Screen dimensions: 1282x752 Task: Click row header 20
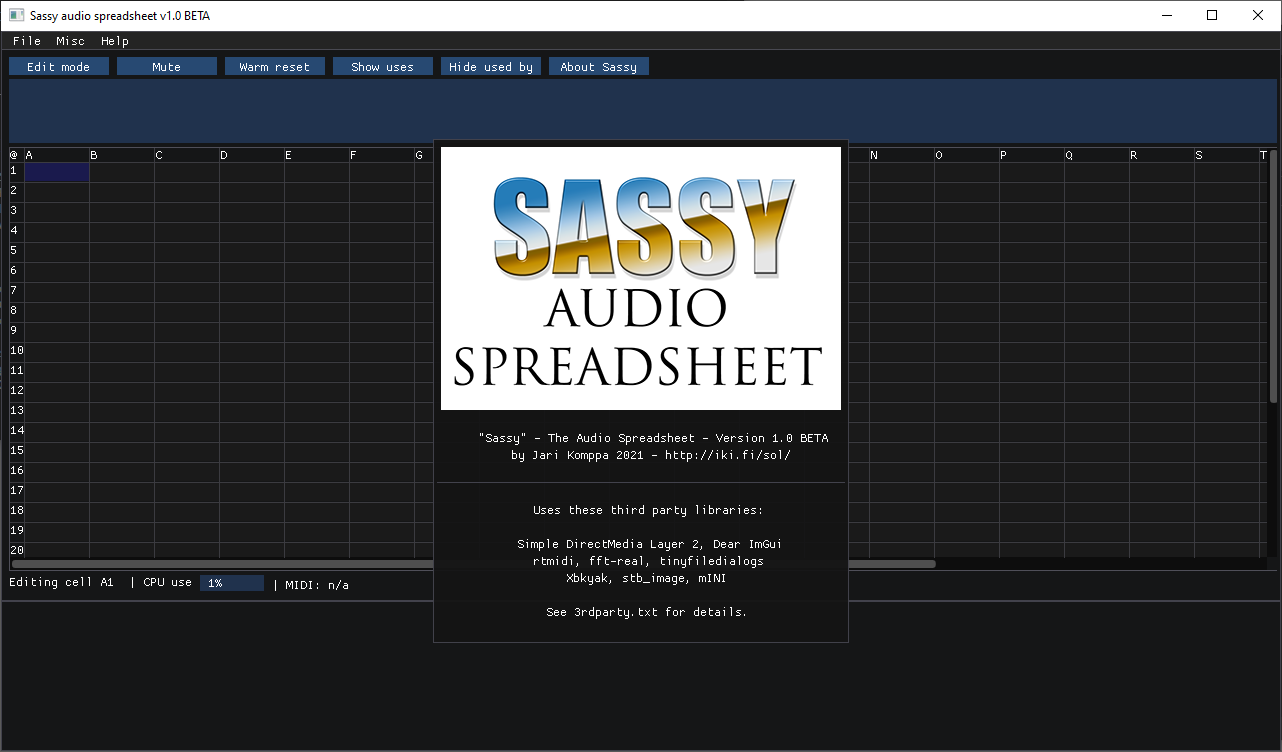click(x=16, y=550)
